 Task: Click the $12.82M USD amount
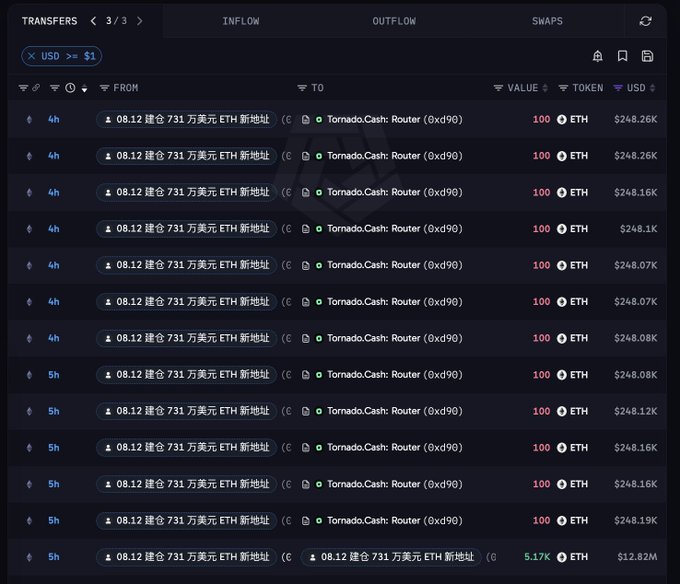click(637, 557)
